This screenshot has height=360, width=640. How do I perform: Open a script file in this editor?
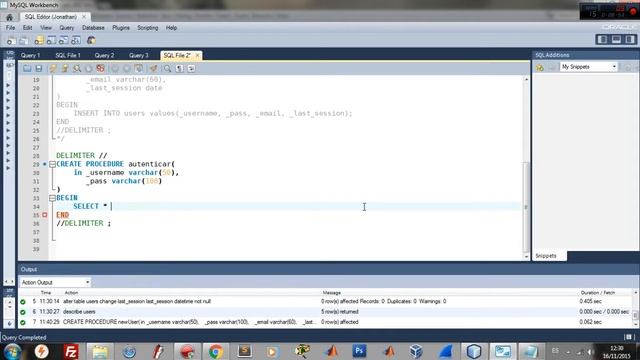pos(27,69)
